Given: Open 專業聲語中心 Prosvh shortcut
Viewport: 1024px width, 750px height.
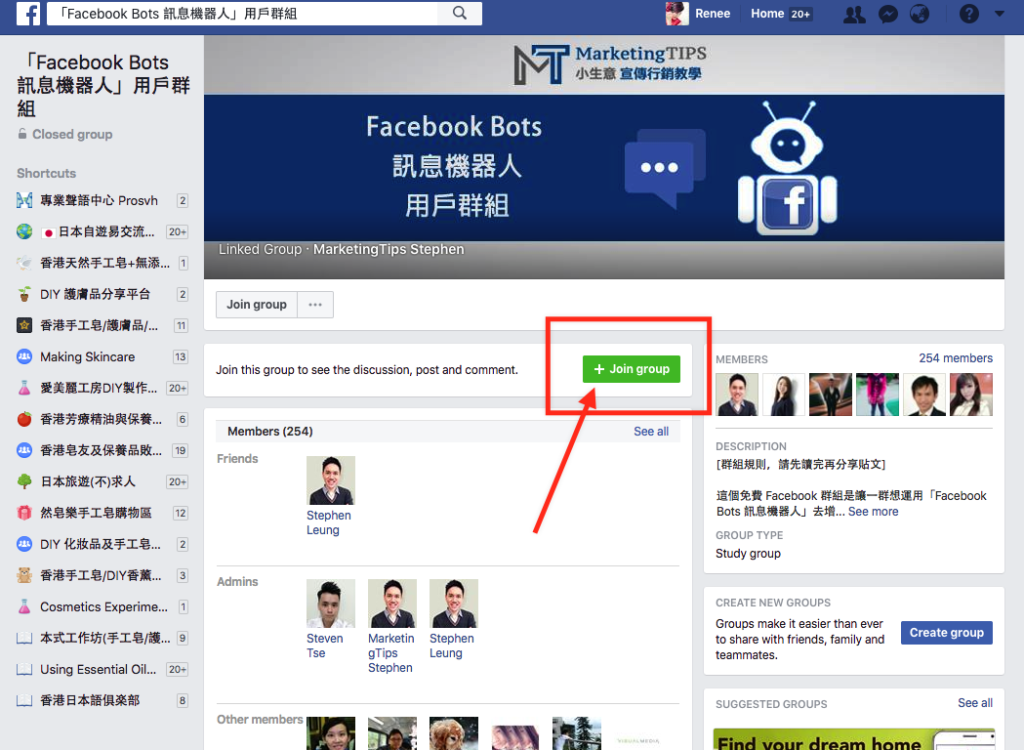Looking at the screenshot, I should (x=99, y=201).
